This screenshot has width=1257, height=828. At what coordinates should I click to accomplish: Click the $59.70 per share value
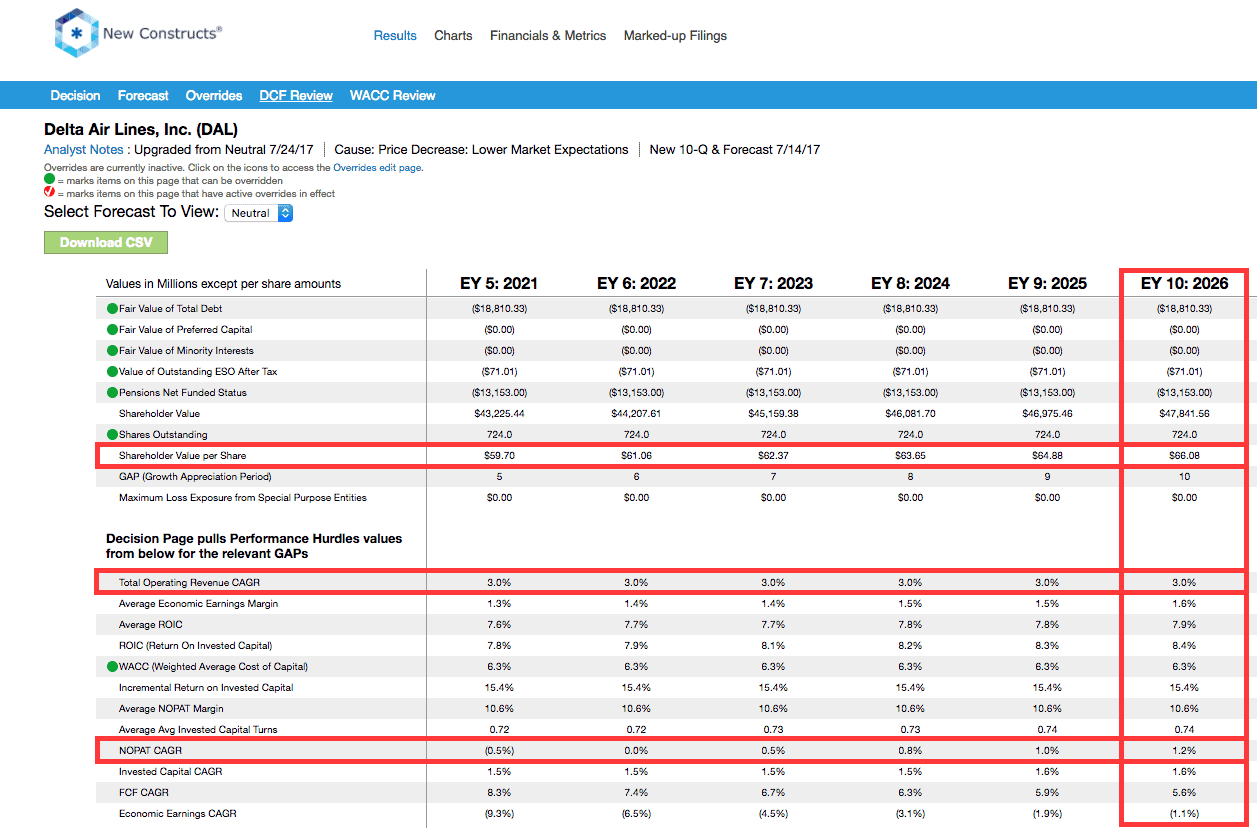coord(499,456)
